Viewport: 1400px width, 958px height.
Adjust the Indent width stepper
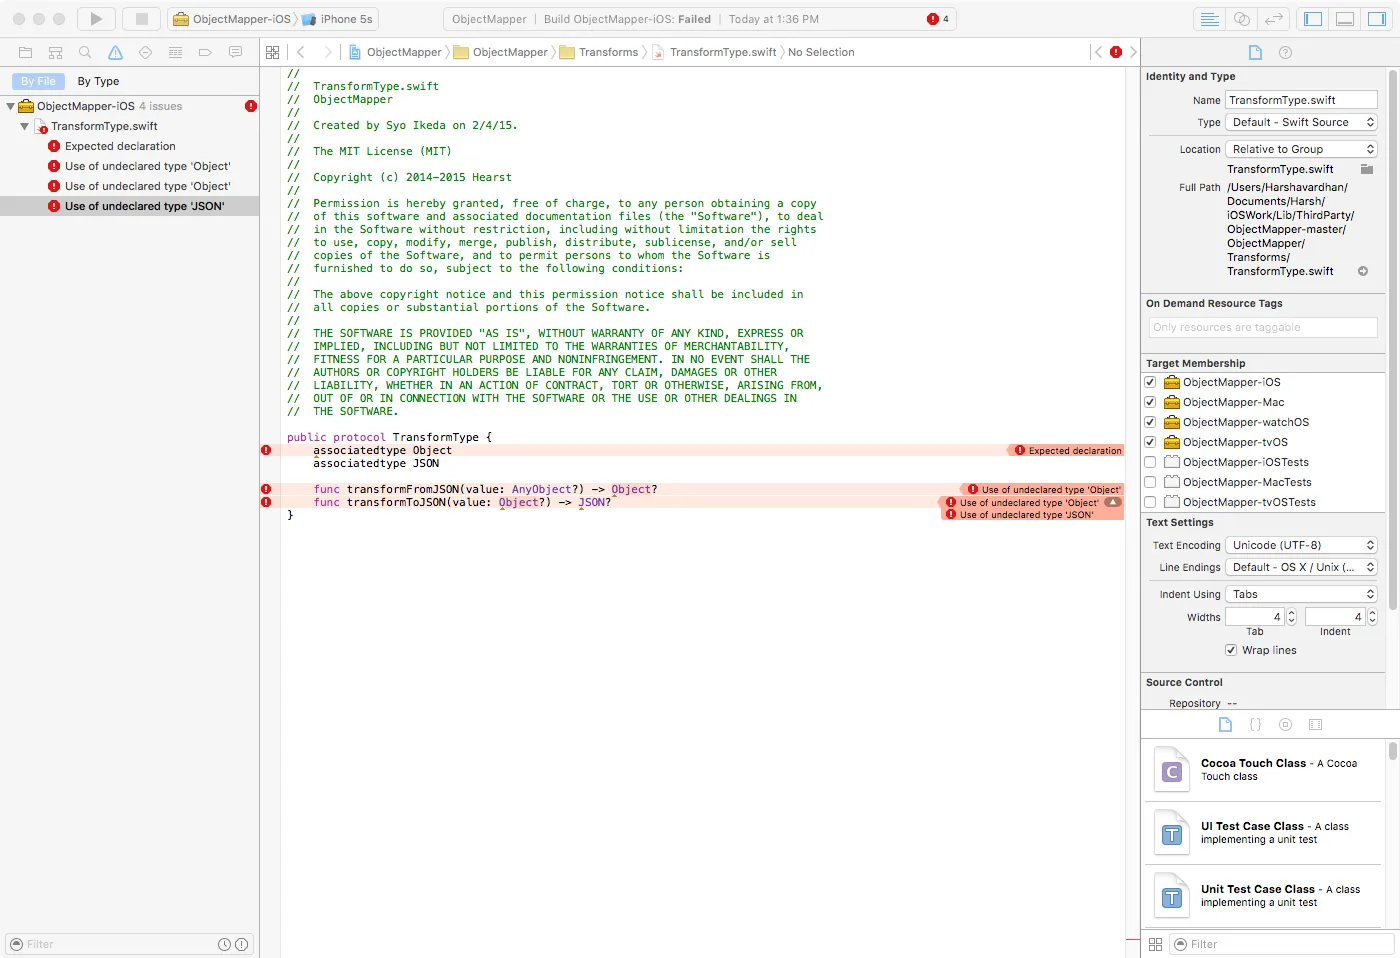click(x=1372, y=617)
